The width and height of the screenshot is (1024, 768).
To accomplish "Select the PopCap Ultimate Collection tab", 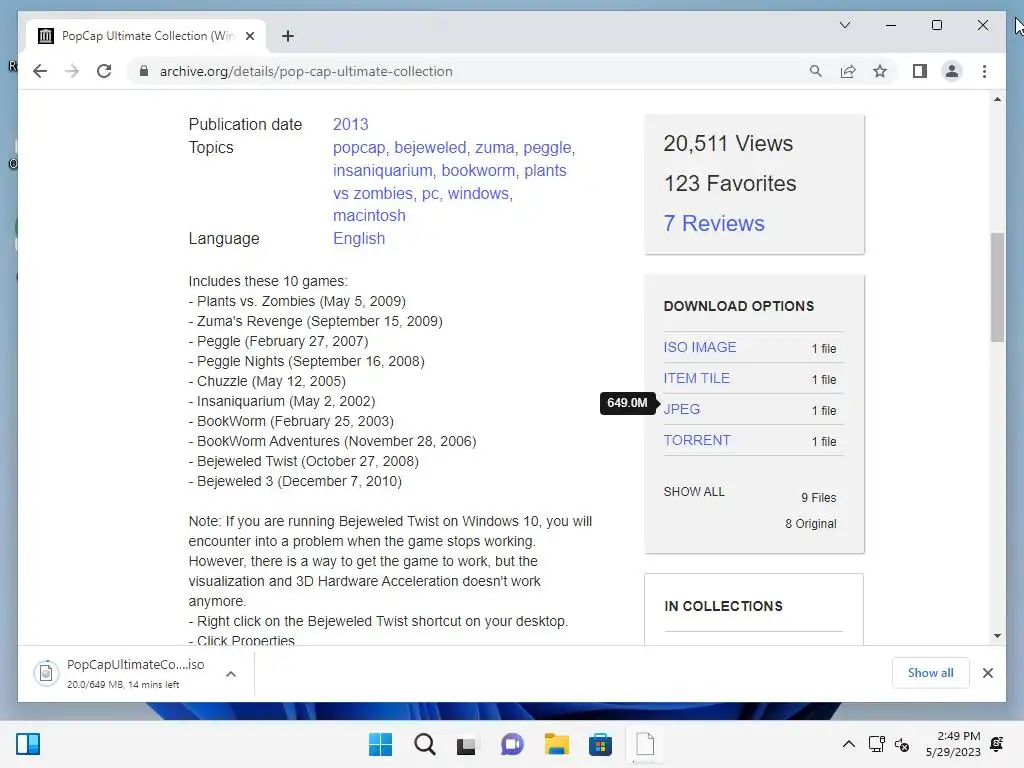I will (146, 36).
